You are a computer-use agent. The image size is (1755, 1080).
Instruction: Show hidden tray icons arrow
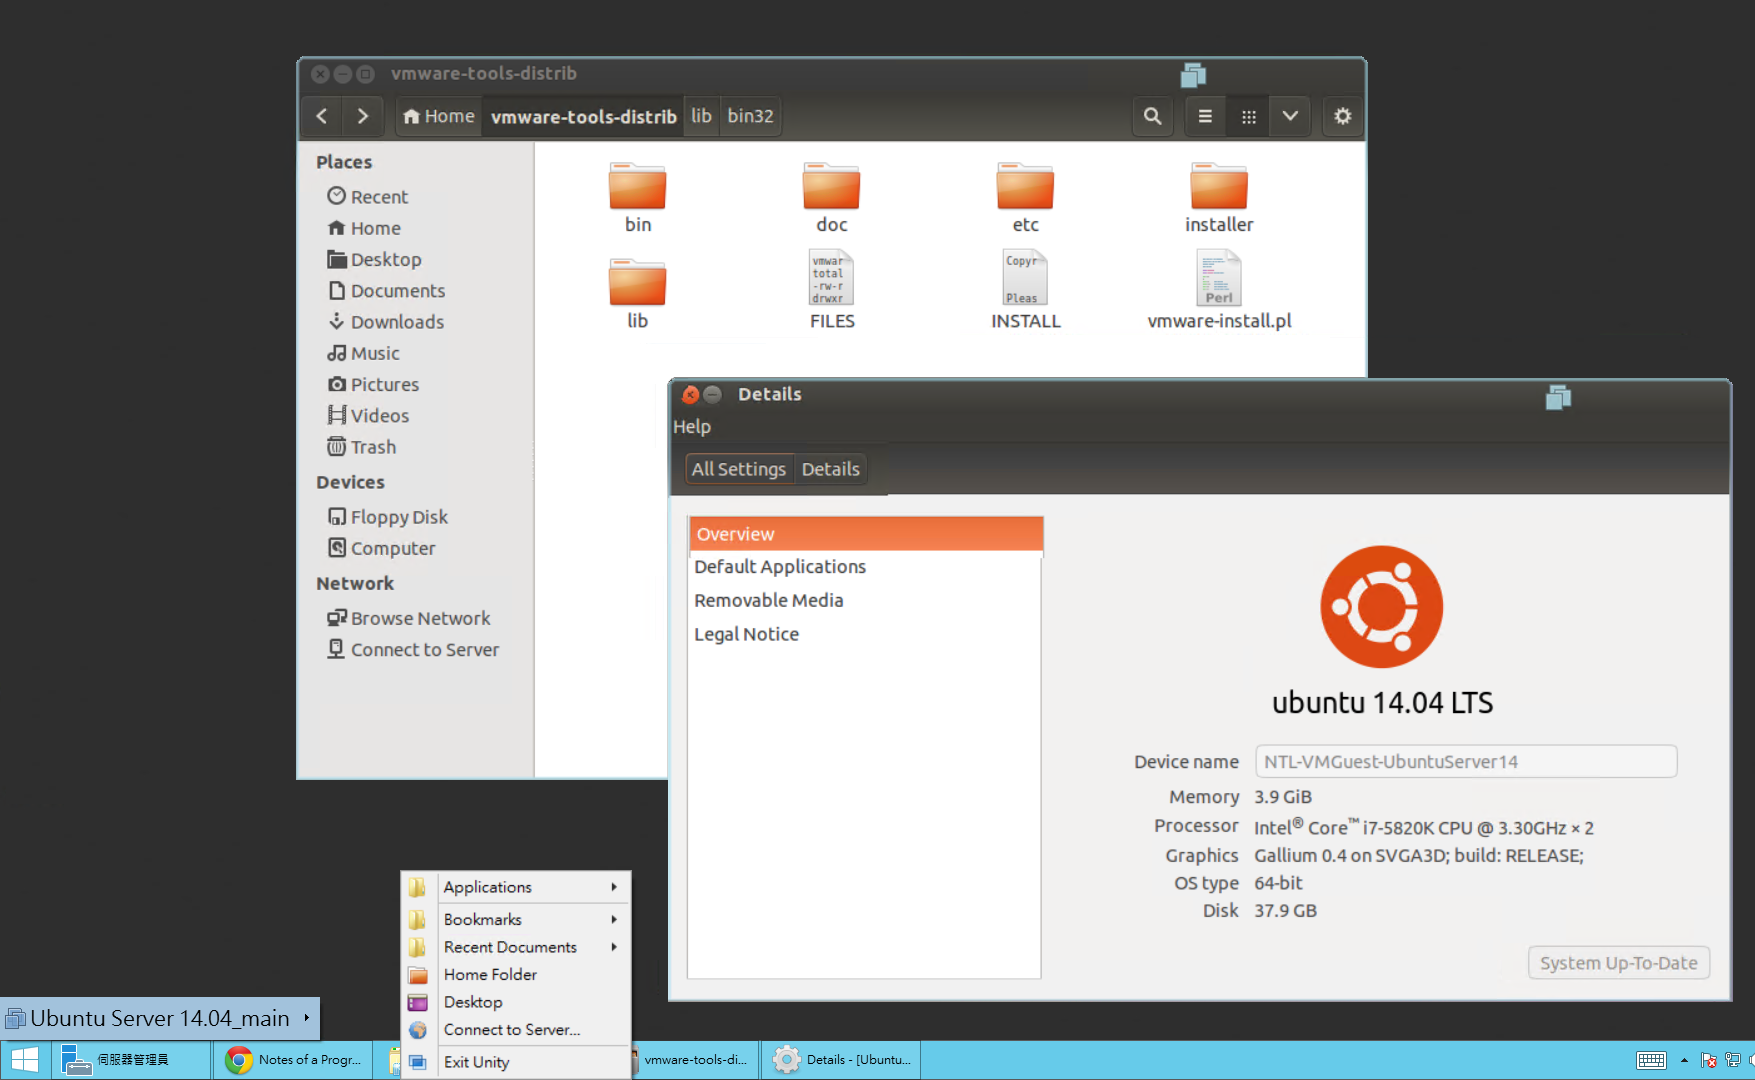tap(1684, 1060)
